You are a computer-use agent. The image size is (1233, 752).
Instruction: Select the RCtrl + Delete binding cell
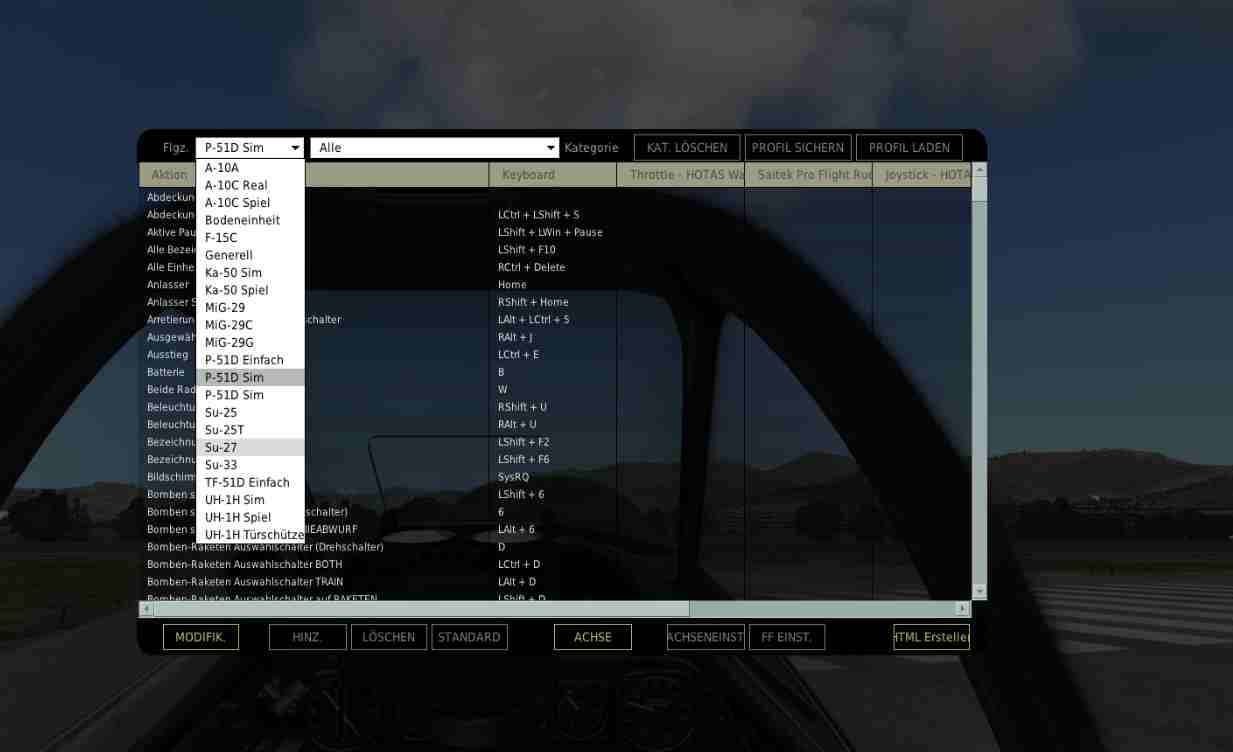[x=552, y=267]
